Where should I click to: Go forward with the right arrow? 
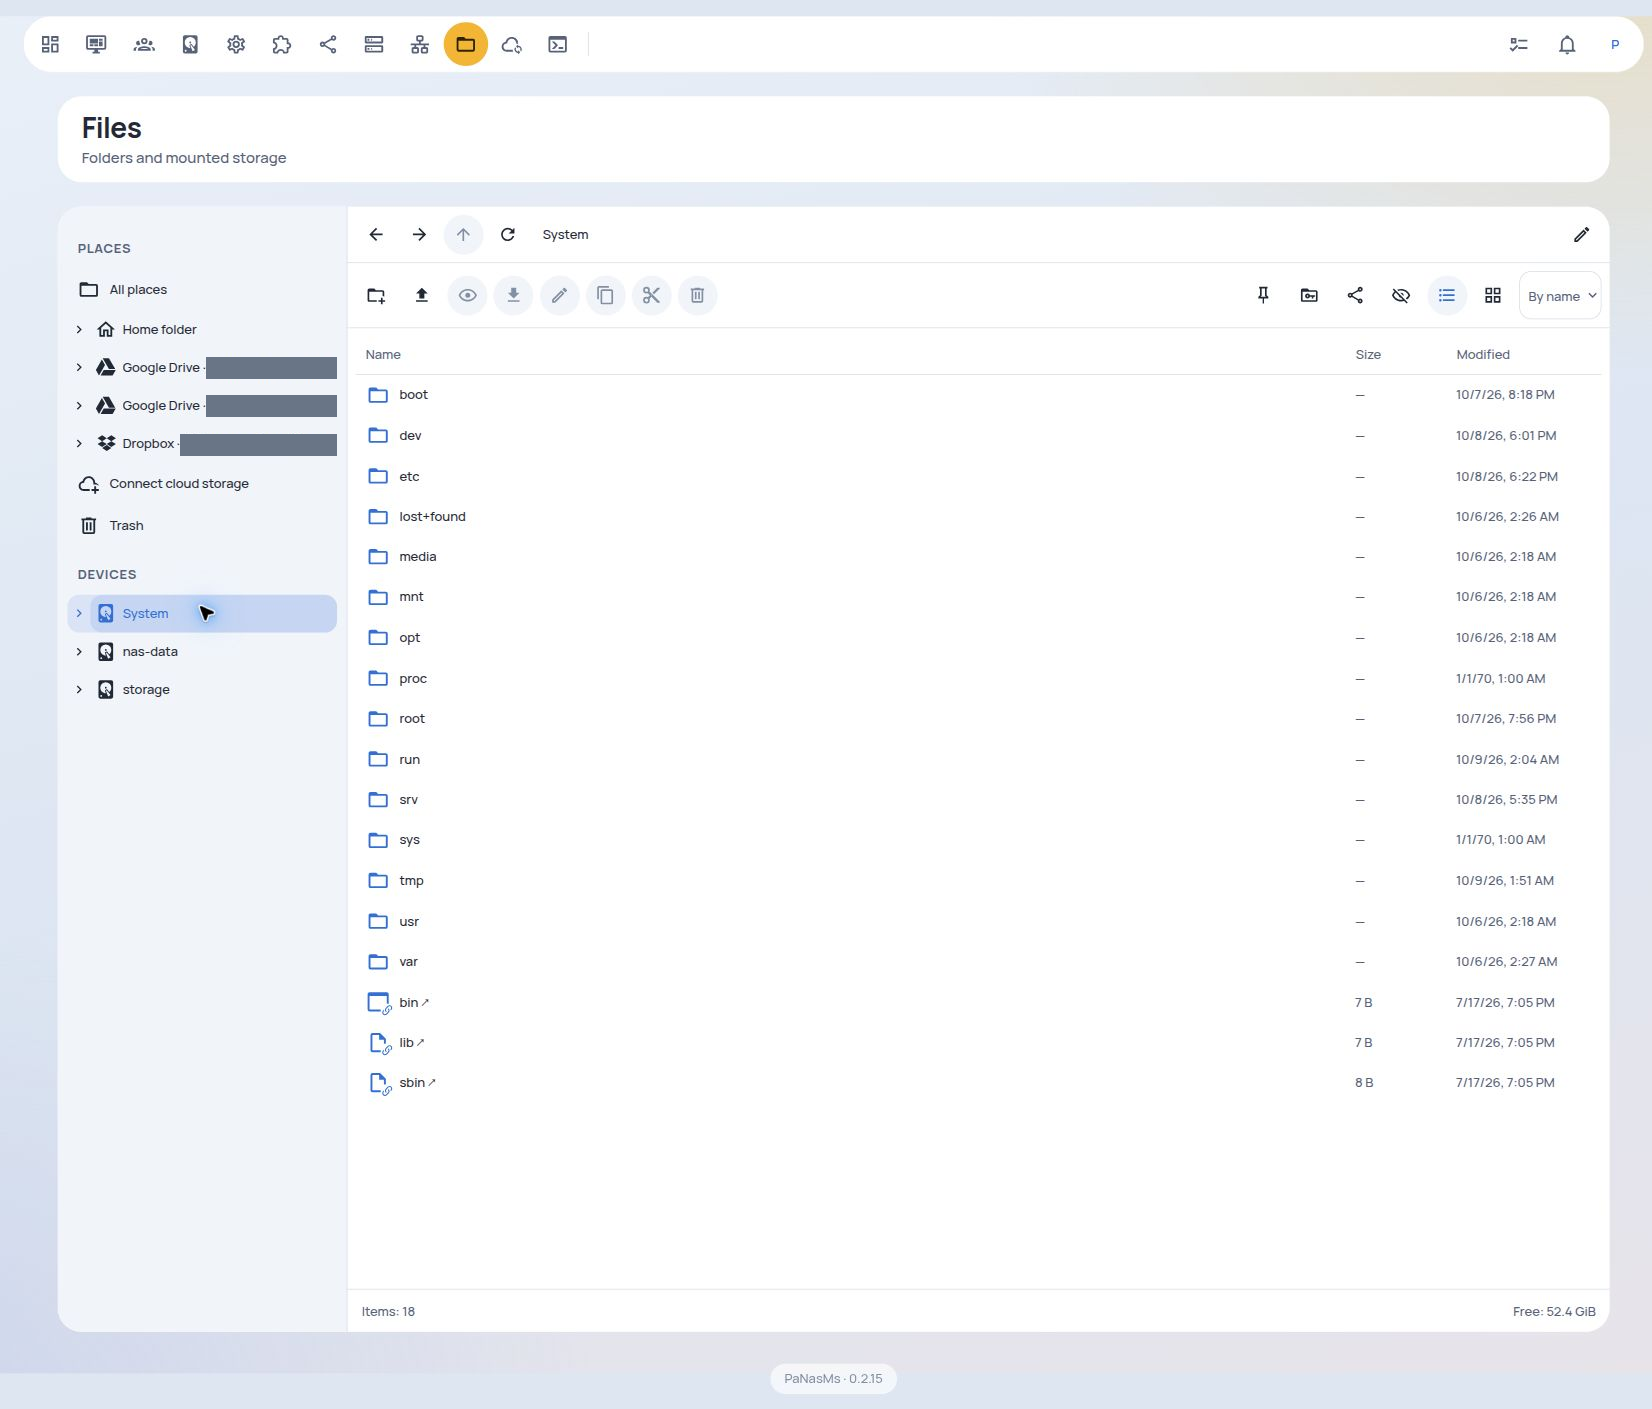[419, 234]
